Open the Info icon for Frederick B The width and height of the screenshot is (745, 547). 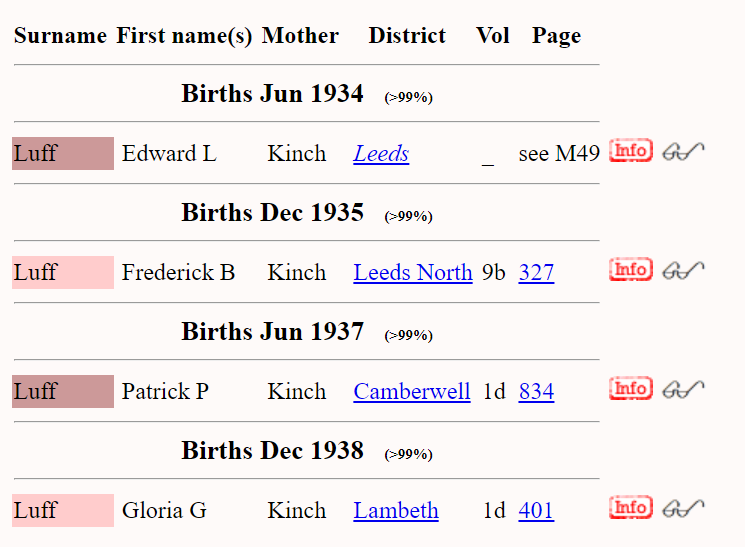(x=630, y=270)
